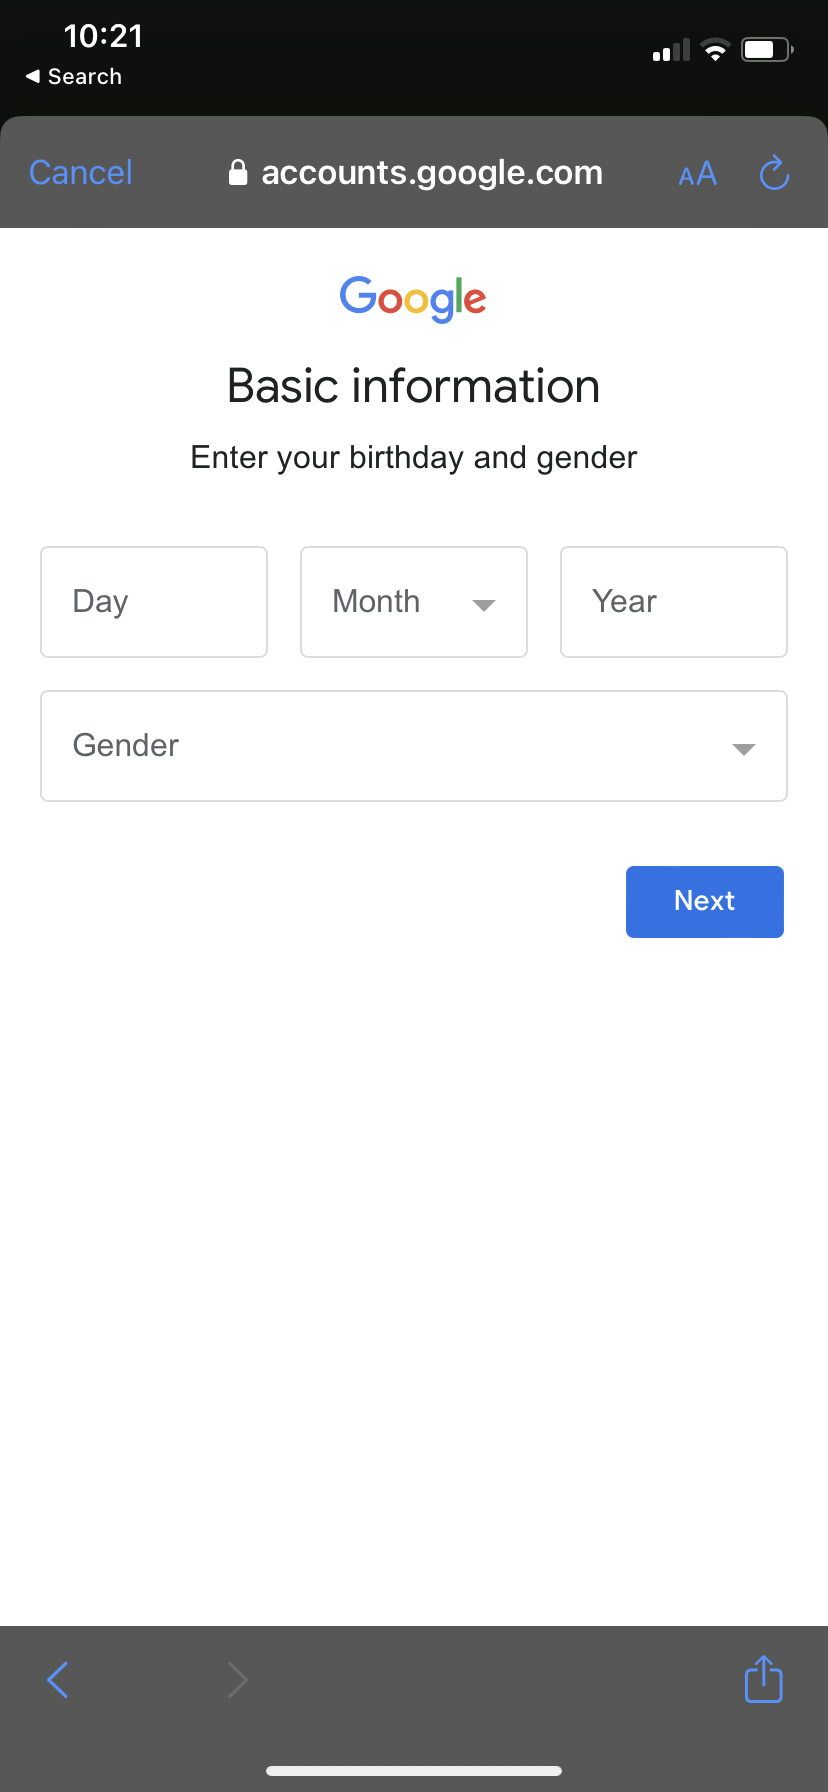Viewport: 828px width, 1792px height.
Task: Open text size settings via AA icon
Action: click(x=697, y=174)
